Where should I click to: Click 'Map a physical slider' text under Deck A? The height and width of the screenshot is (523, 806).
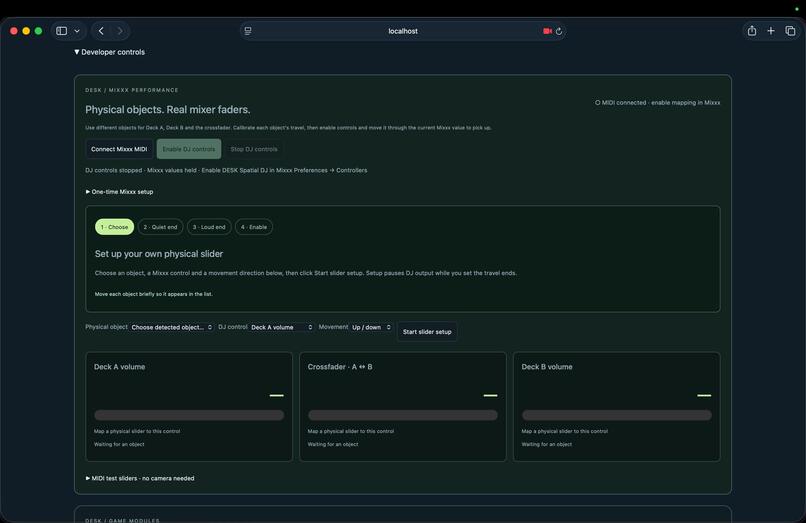137,431
